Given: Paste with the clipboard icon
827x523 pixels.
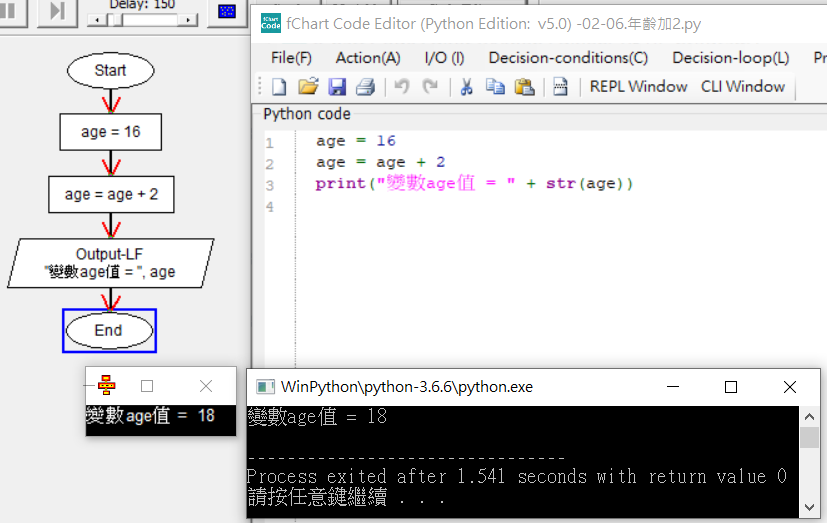Looking at the screenshot, I should tap(524, 86).
